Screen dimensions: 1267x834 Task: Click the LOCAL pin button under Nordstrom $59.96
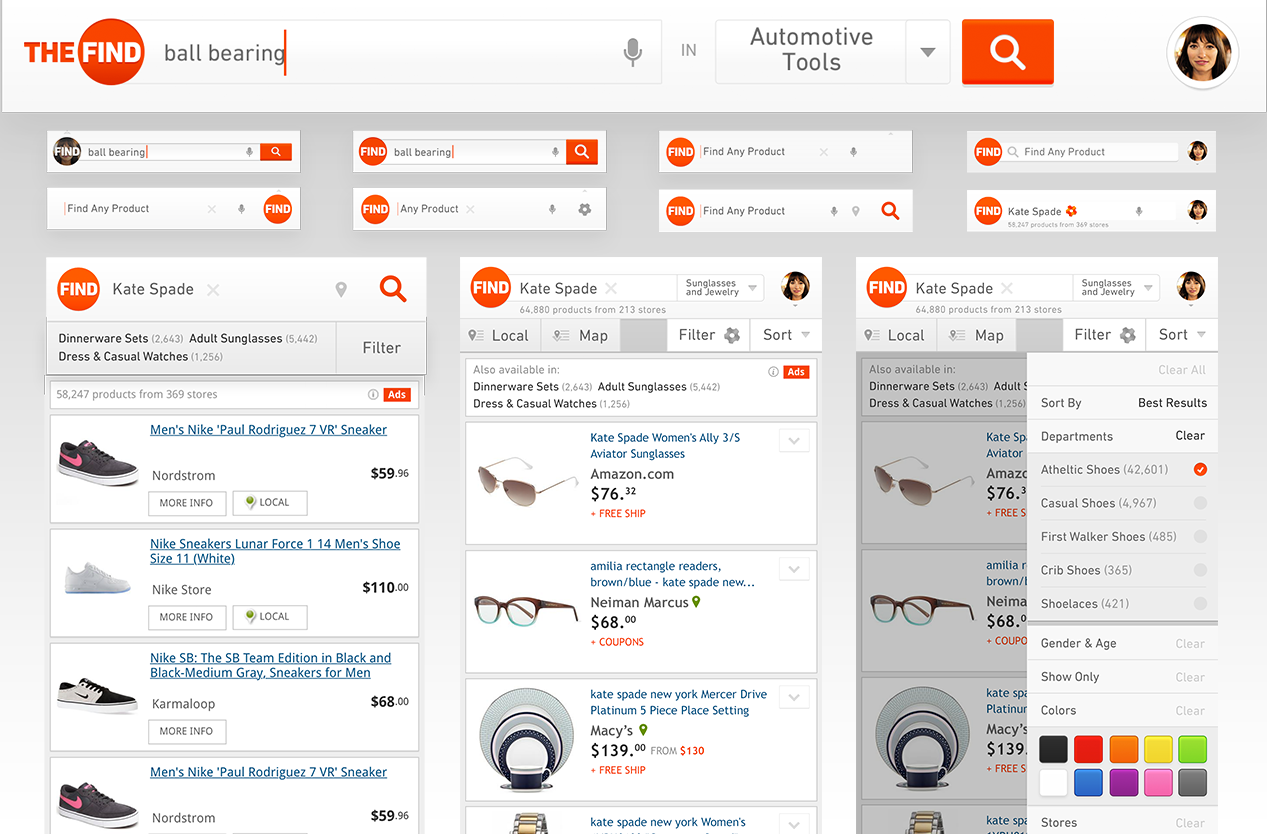(270, 503)
